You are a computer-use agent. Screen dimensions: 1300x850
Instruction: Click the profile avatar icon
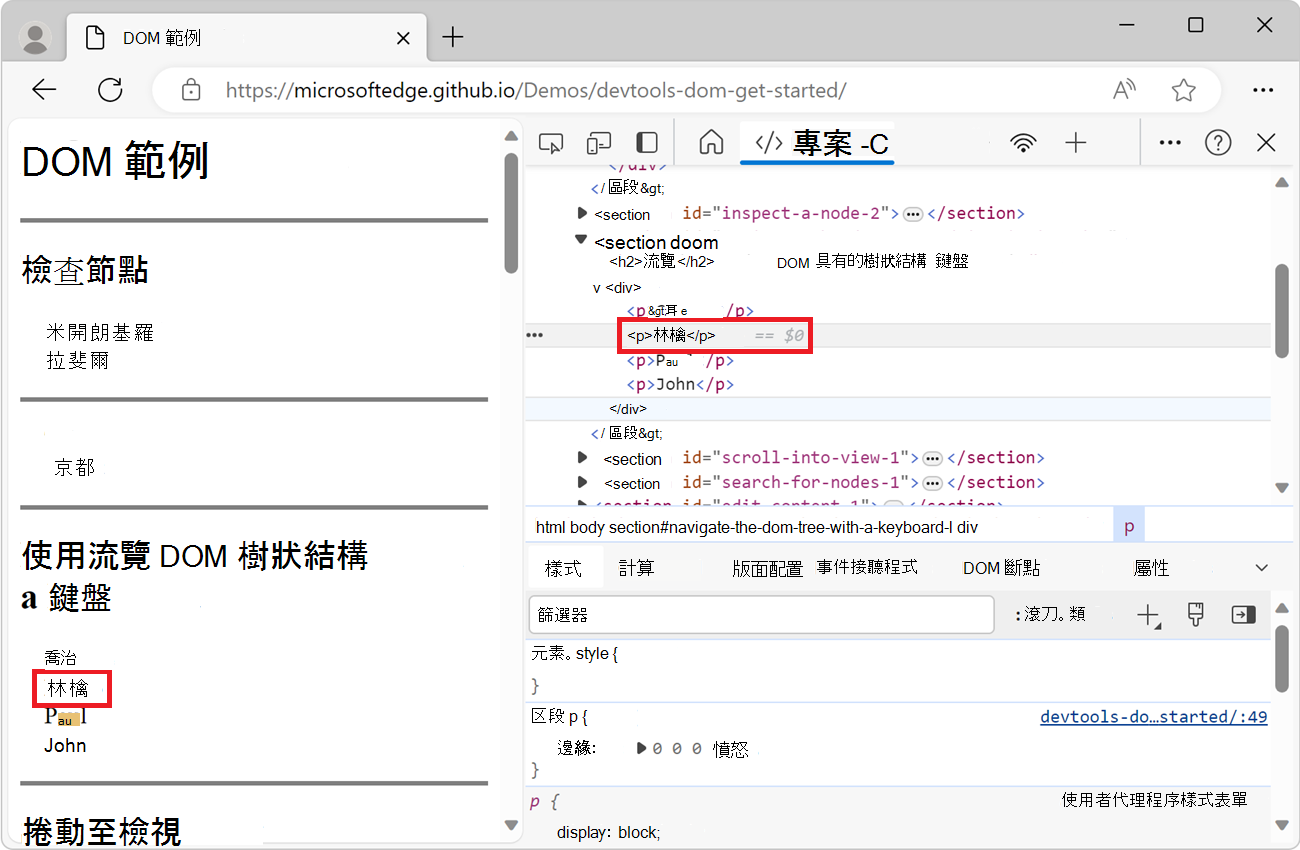[x=36, y=38]
